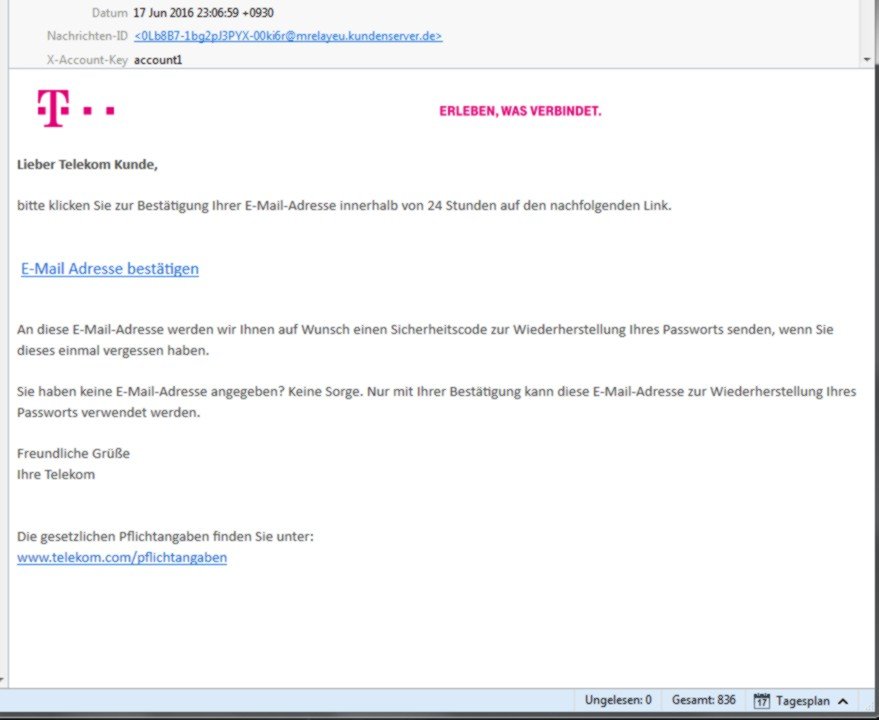Click the Tagesplan calendar icon
This screenshot has width=879, height=720.
pos(761,700)
